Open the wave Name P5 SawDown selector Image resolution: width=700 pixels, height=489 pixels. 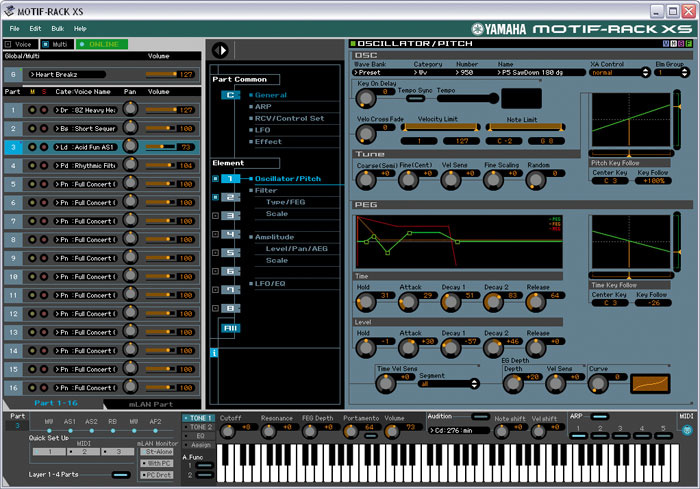[x=541, y=72]
